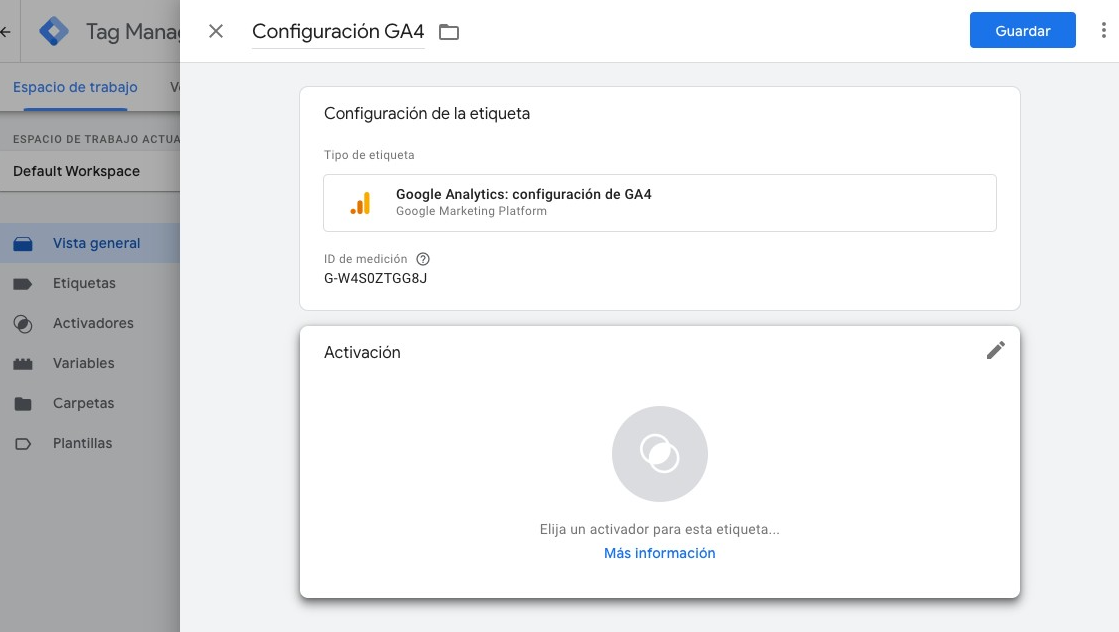Screen dimensions: 1119x632
Task: Select the Activadores sidebar icon
Action: point(24,323)
